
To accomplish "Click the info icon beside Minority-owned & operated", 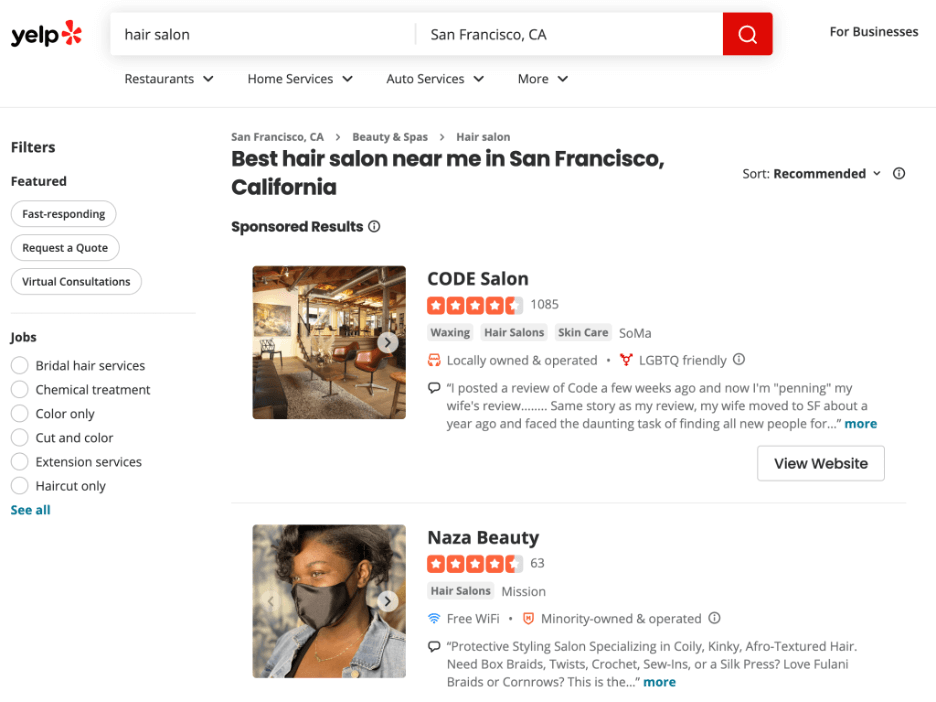I will tap(715, 618).
